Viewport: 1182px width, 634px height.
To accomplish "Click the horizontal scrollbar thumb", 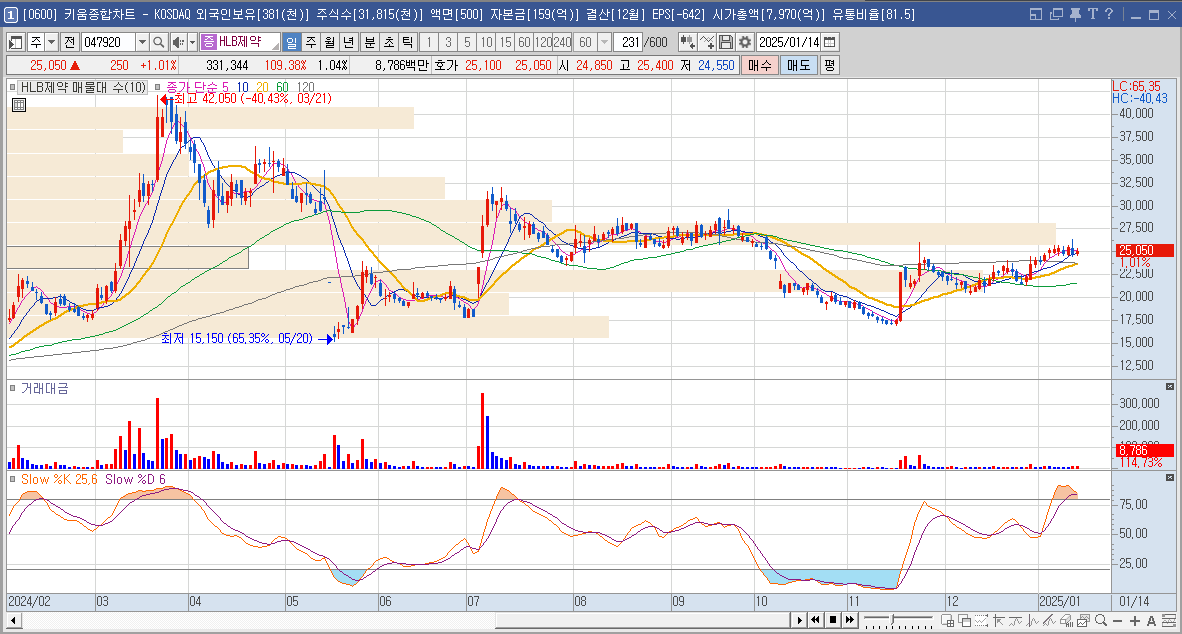I will (643, 620).
